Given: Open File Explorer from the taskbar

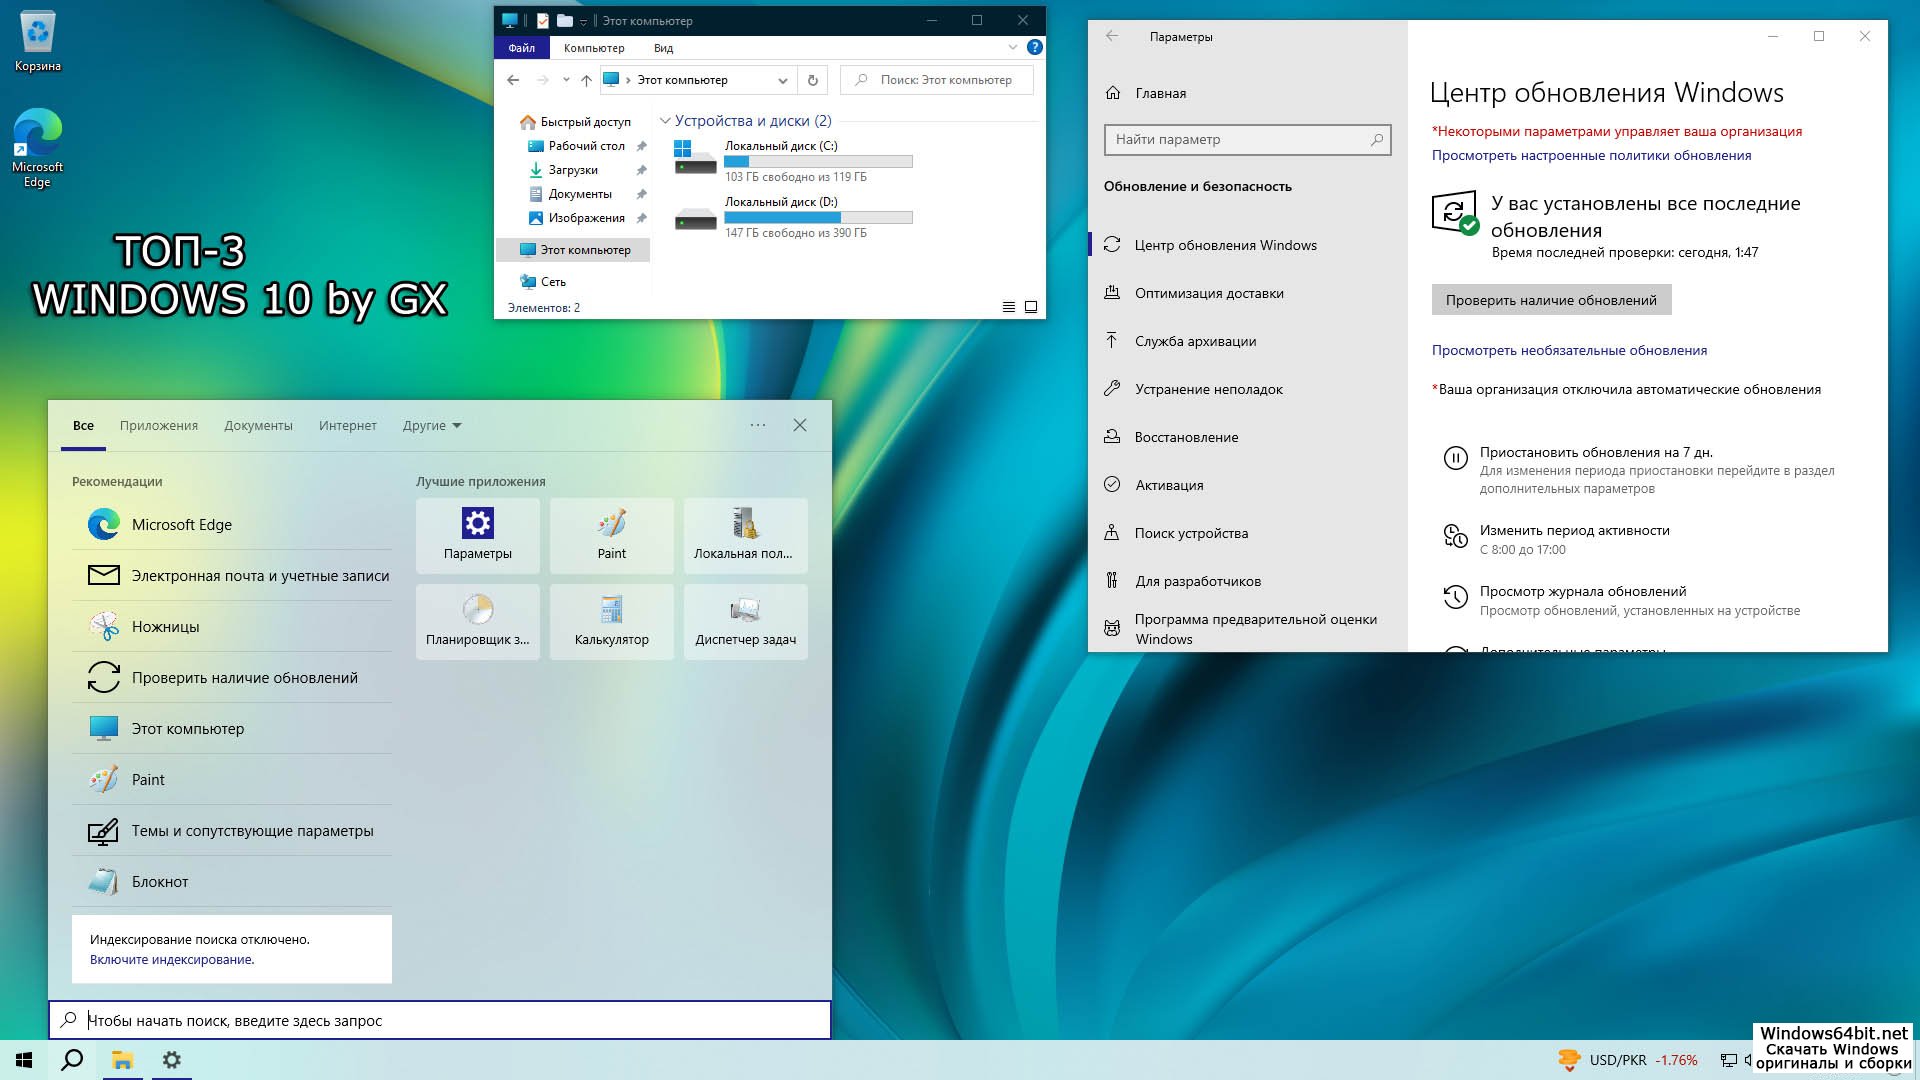Looking at the screenshot, I should pos(122,1060).
